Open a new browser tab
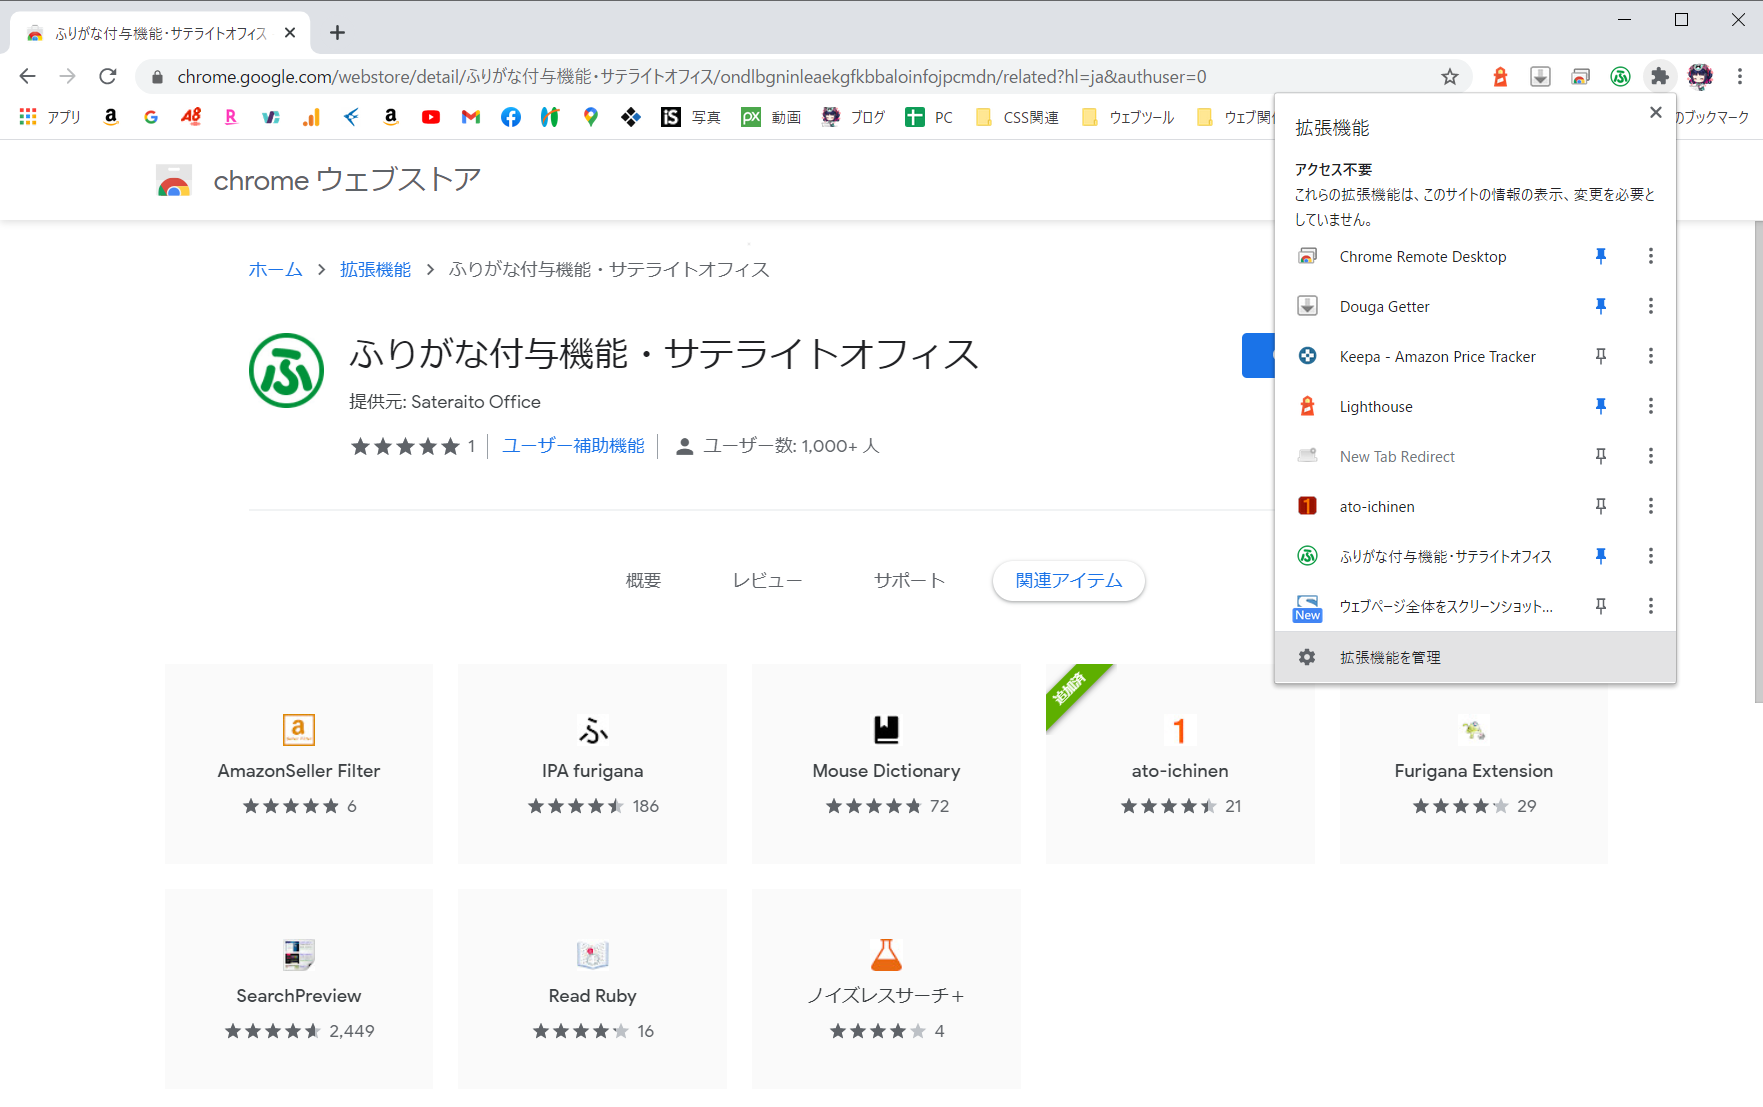The image size is (1763, 1107). click(x=338, y=33)
